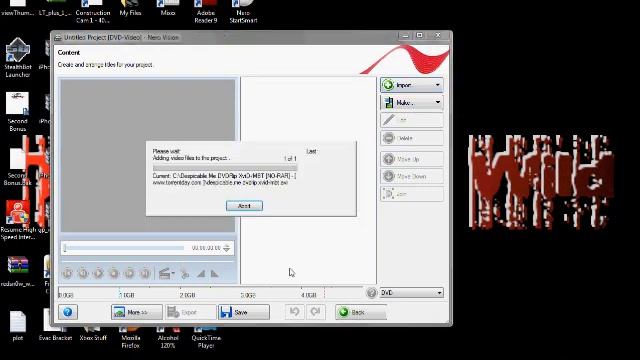Click the 00:00:00:00 timecode field

coord(206,248)
